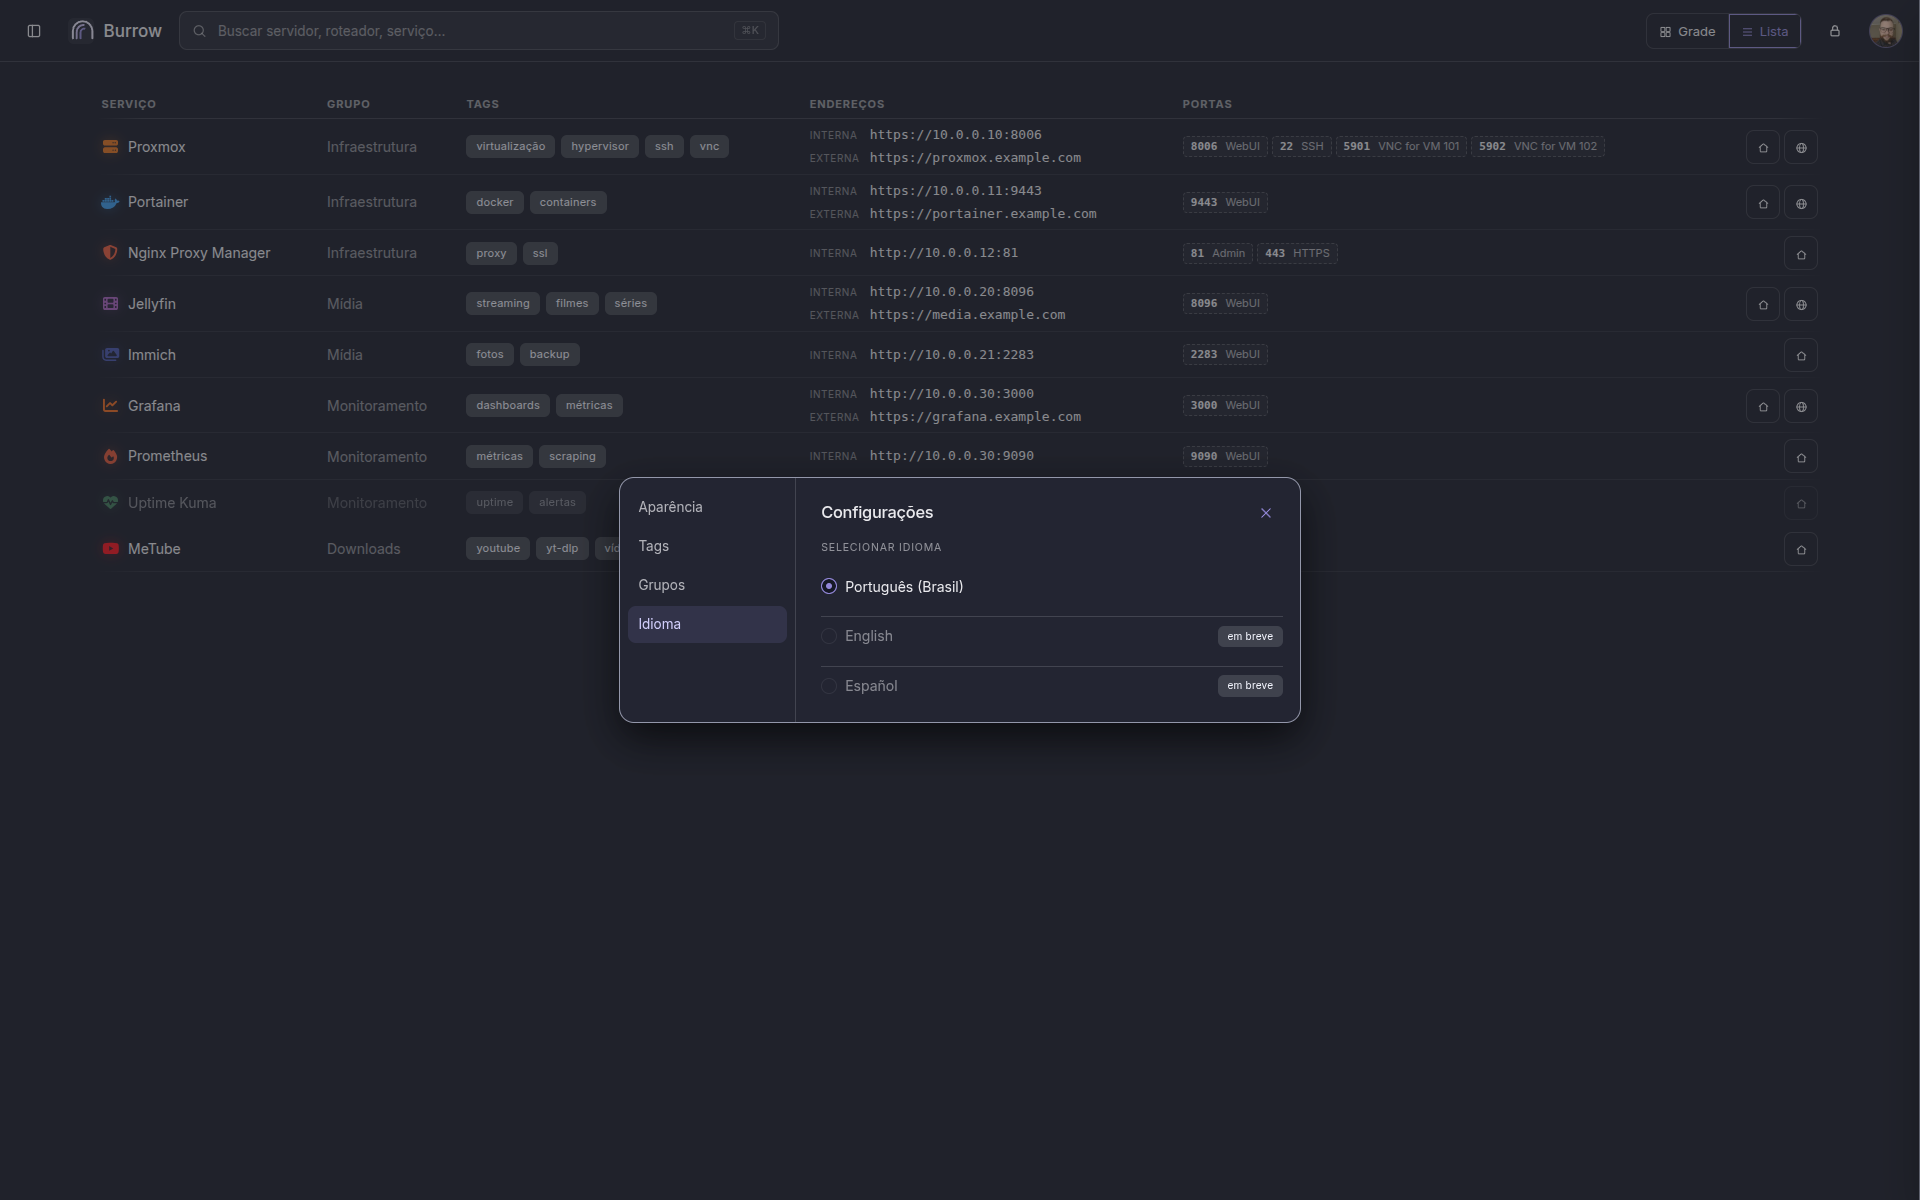The height and width of the screenshot is (1200, 1920).
Task: Click port 443 HTTPS badge
Action: [x=1297, y=254]
